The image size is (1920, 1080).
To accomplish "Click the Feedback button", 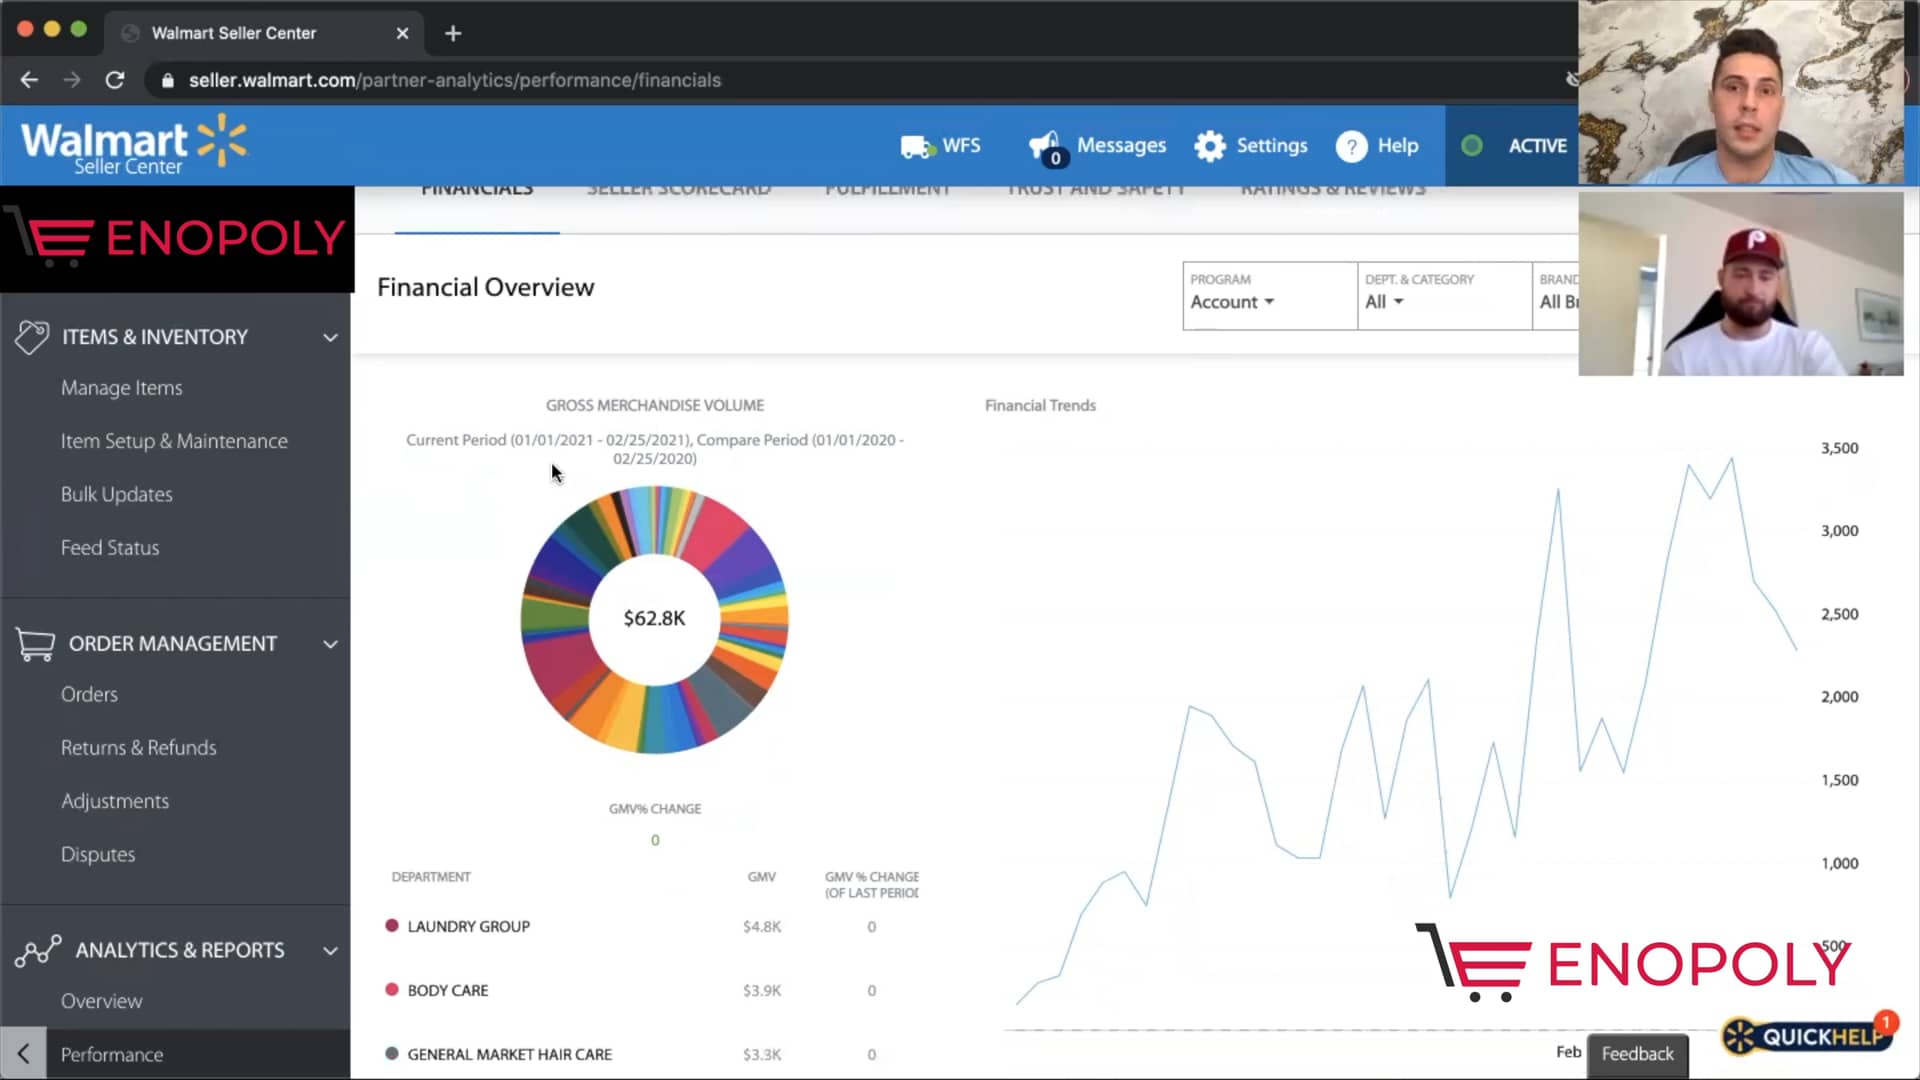I will pos(1637,1054).
